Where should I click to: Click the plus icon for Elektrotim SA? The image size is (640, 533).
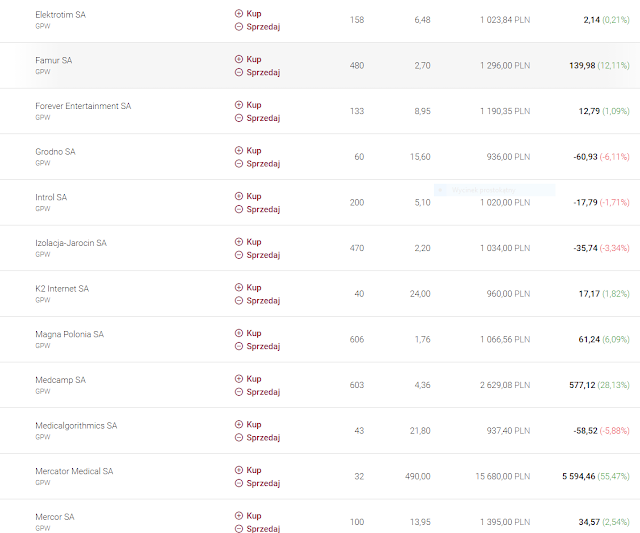(239, 13)
